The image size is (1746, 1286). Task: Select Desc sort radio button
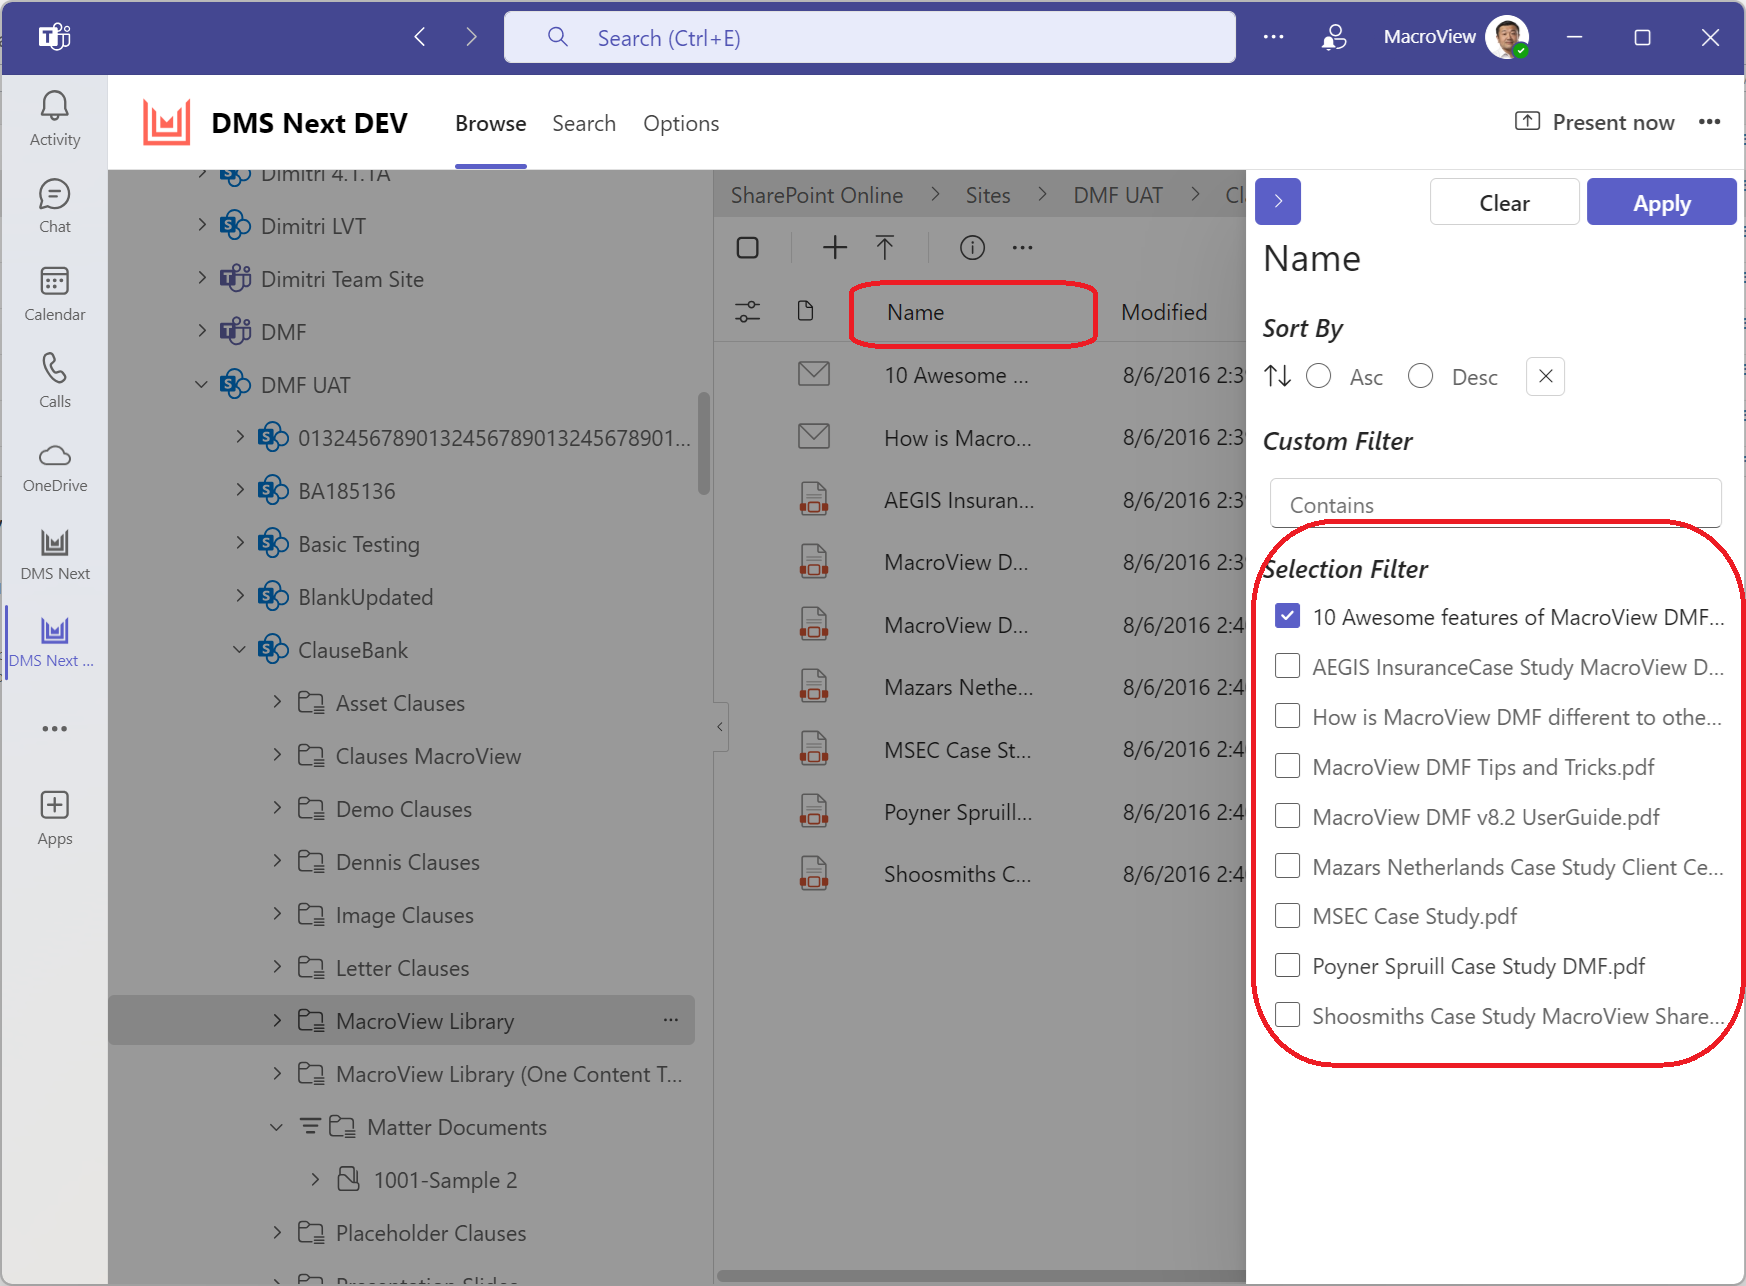tap(1421, 376)
